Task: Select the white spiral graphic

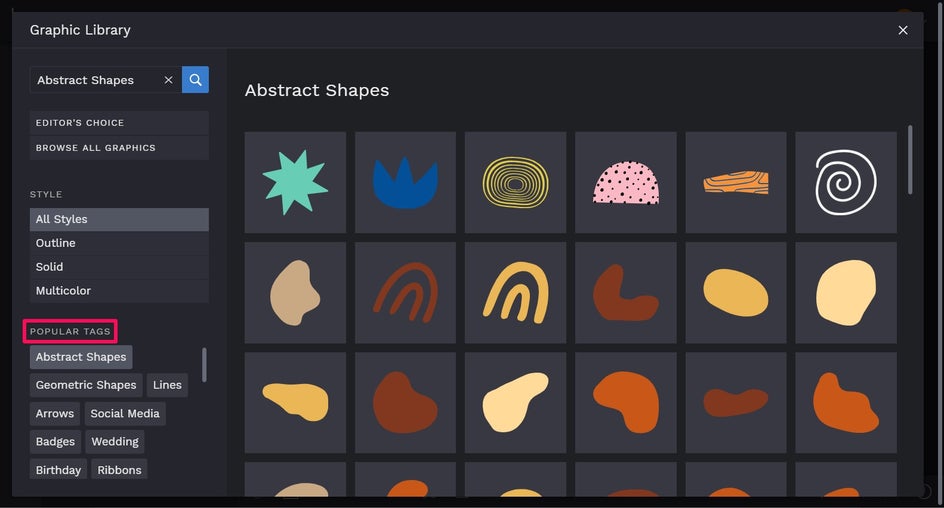Action: (846, 182)
